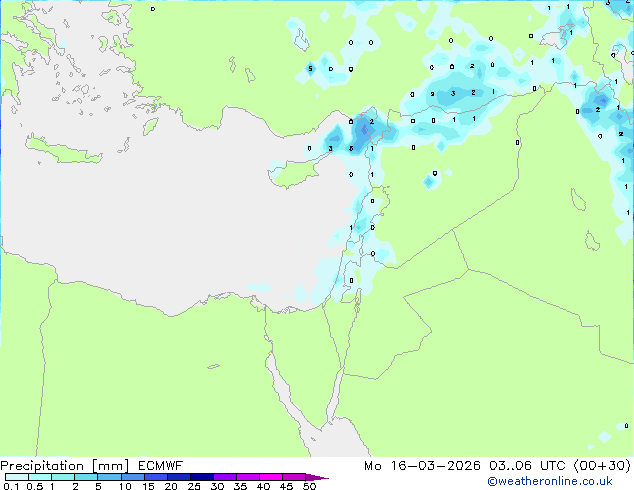The width and height of the screenshot is (634, 490).
Task: Select the purple swatch for 30–35 mm
Action: point(225,477)
